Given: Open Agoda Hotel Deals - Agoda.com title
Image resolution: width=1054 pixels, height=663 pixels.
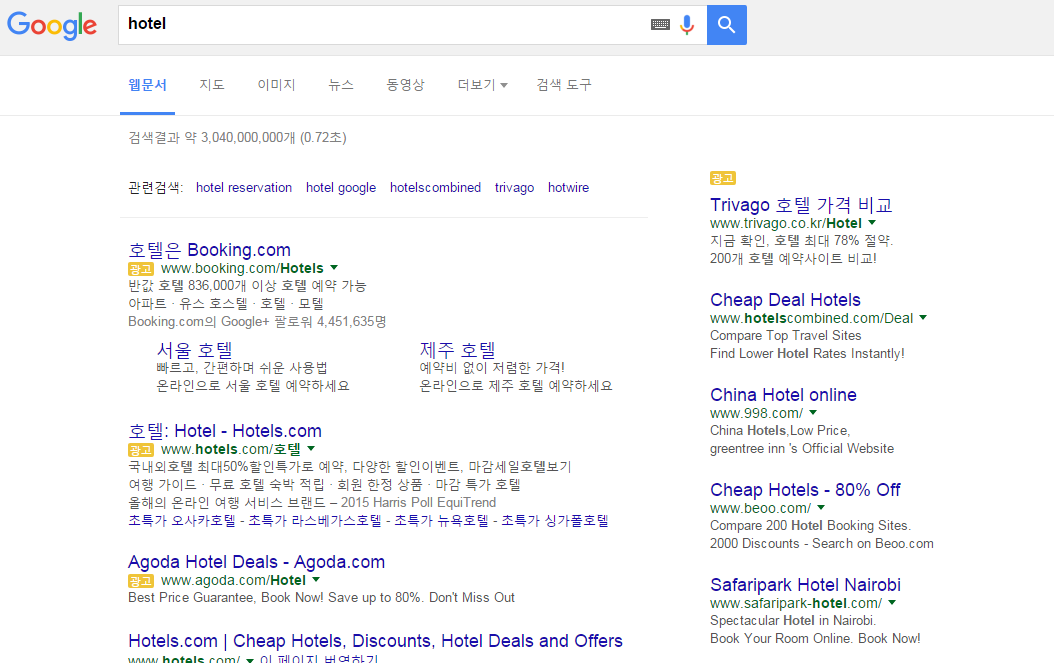Looking at the screenshot, I should [x=256, y=562].
